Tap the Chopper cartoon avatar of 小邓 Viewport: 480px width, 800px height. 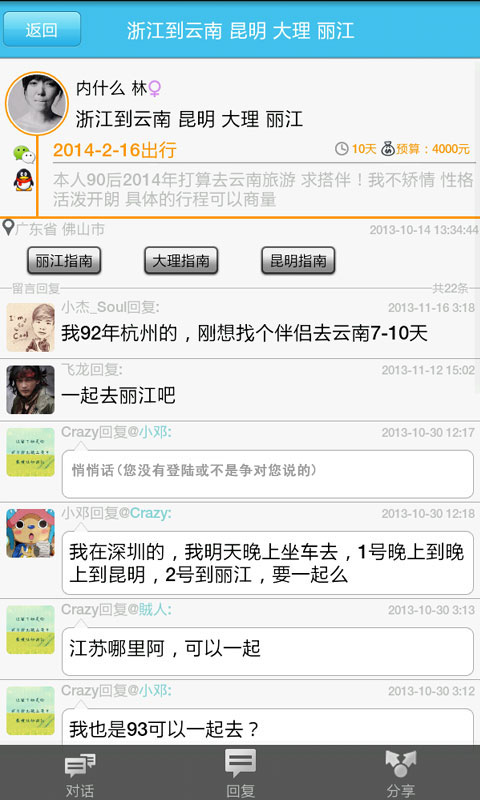31,533
